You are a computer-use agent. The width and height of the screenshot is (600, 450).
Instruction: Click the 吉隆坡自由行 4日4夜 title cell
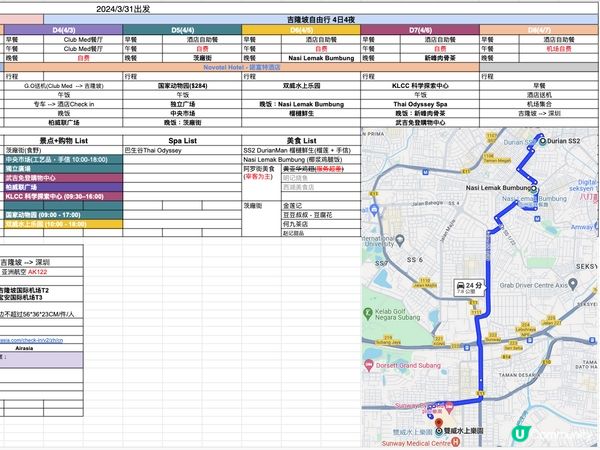coord(302,20)
